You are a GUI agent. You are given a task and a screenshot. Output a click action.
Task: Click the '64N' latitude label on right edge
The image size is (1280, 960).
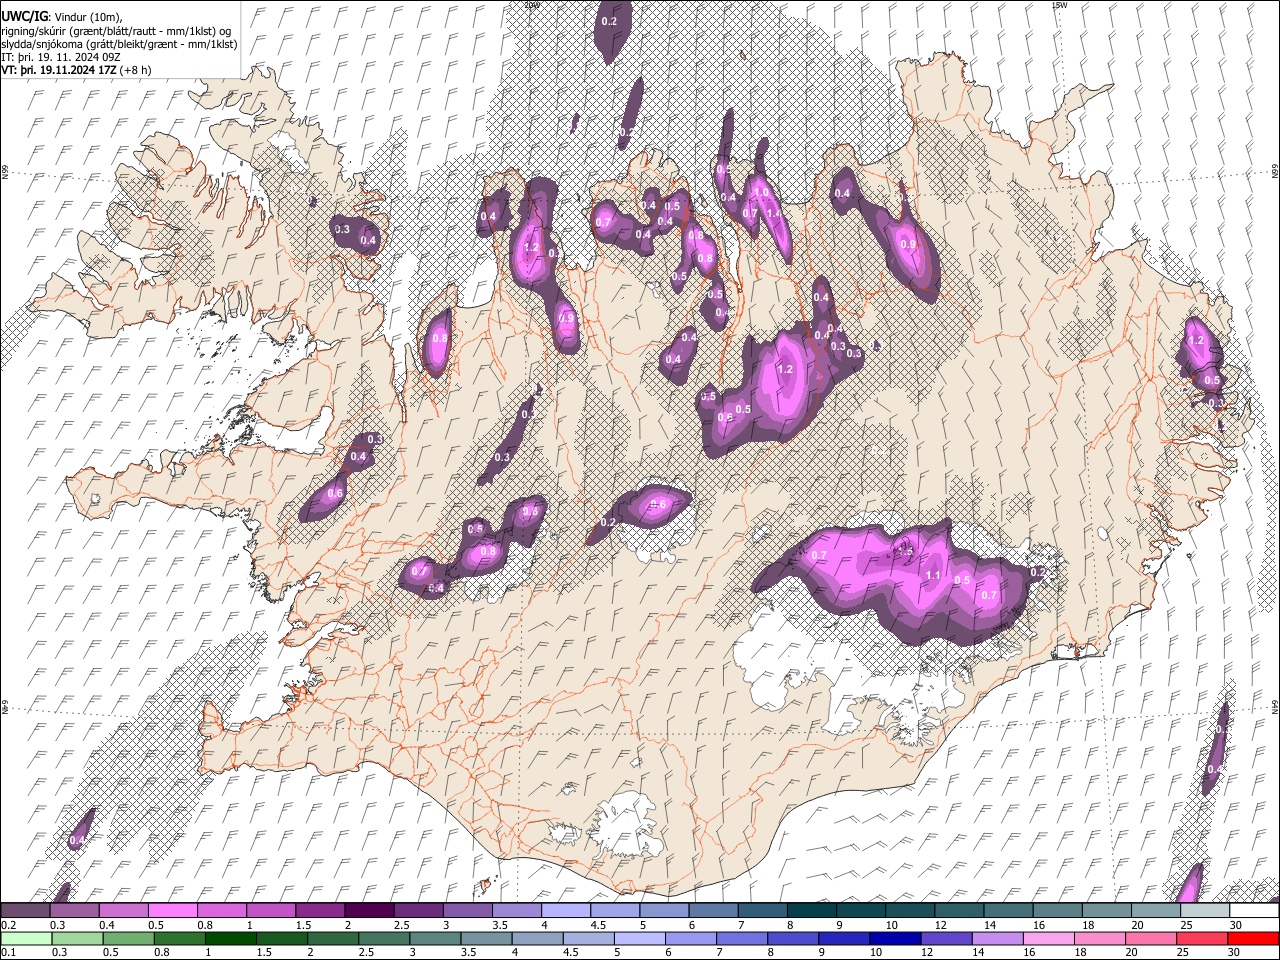[1275, 707]
